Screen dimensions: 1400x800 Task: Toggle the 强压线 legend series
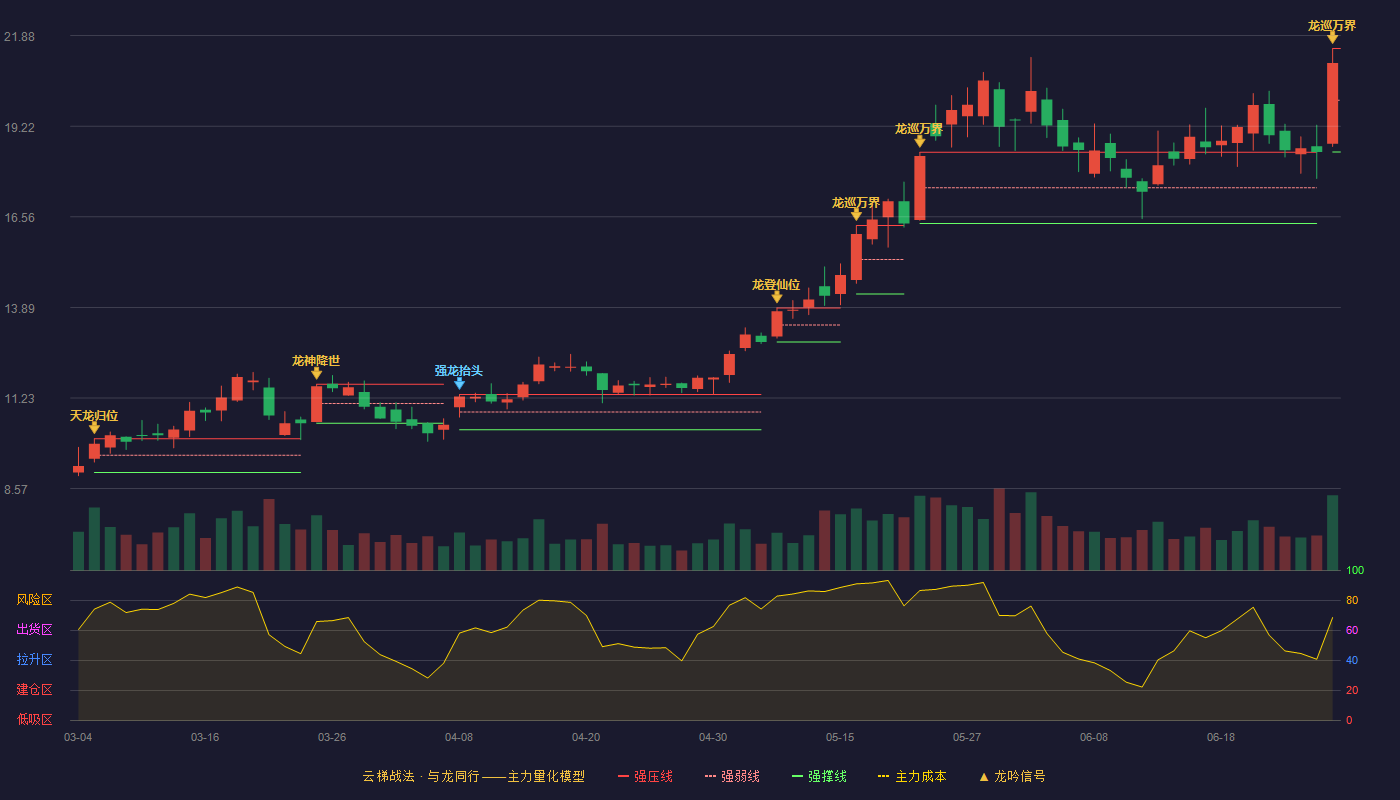coord(645,776)
